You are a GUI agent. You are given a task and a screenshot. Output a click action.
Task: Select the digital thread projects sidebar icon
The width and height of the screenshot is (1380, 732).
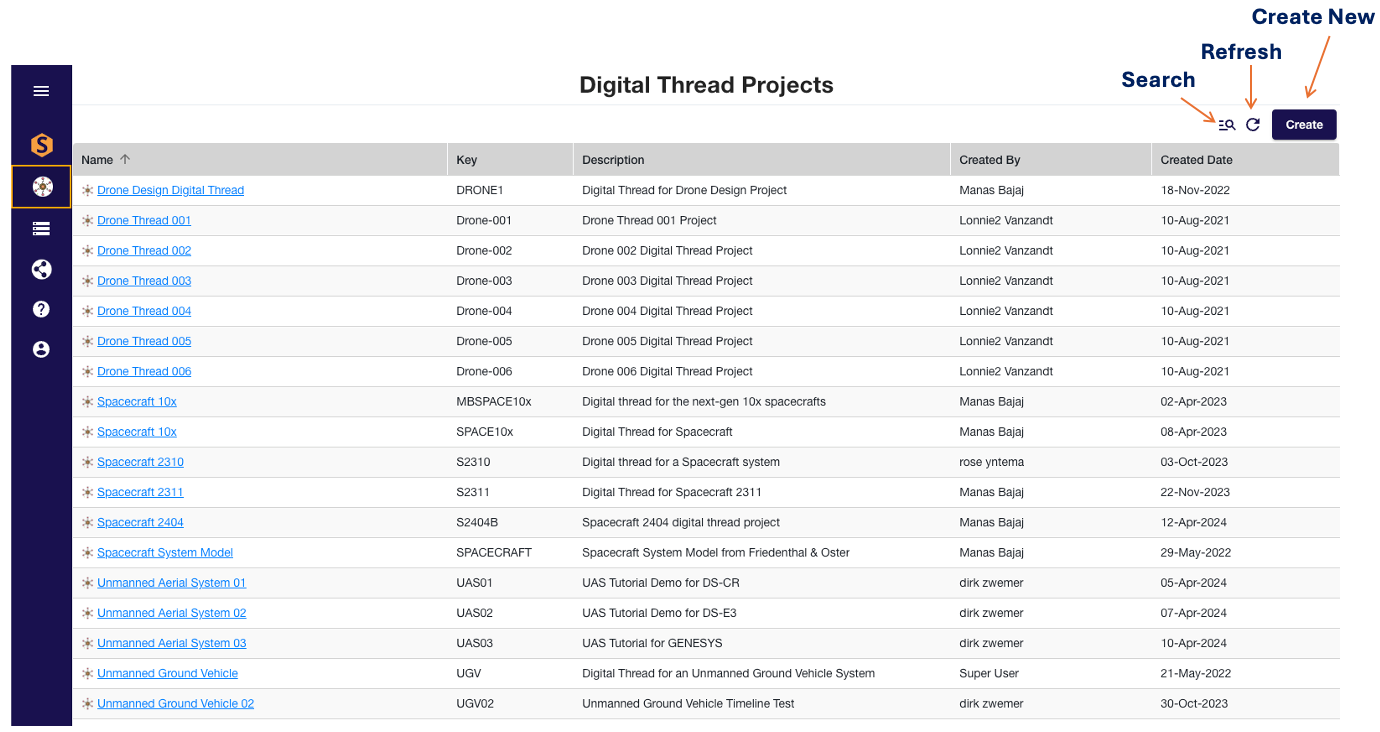pyautogui.click(x=41, y=187)
